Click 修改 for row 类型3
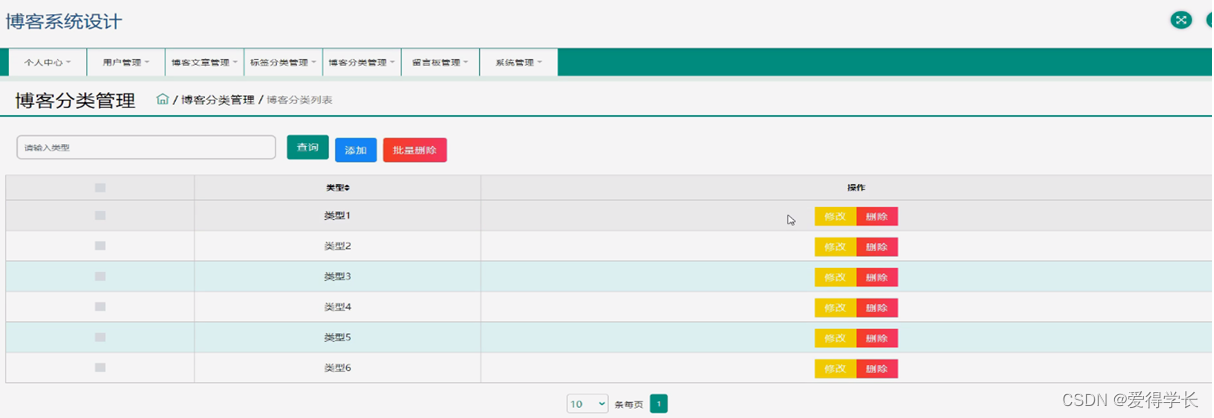Image resolution: width=1214 pixels, height=418 pixels. click(835, 277)
